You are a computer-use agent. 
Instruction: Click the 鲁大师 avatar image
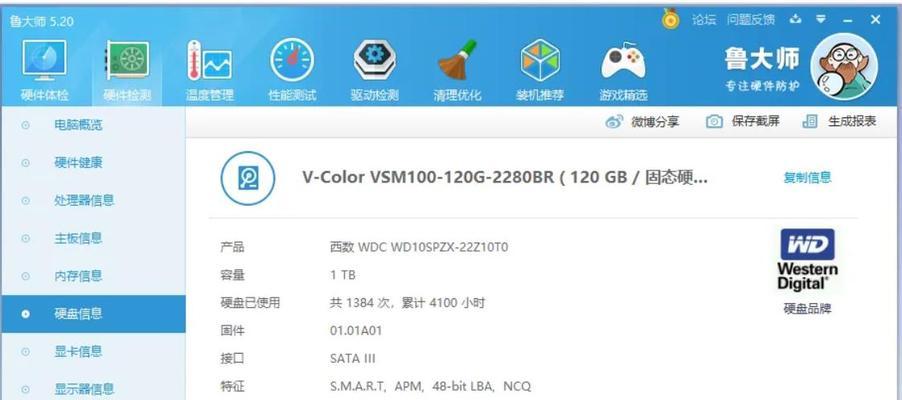point(844,66)
